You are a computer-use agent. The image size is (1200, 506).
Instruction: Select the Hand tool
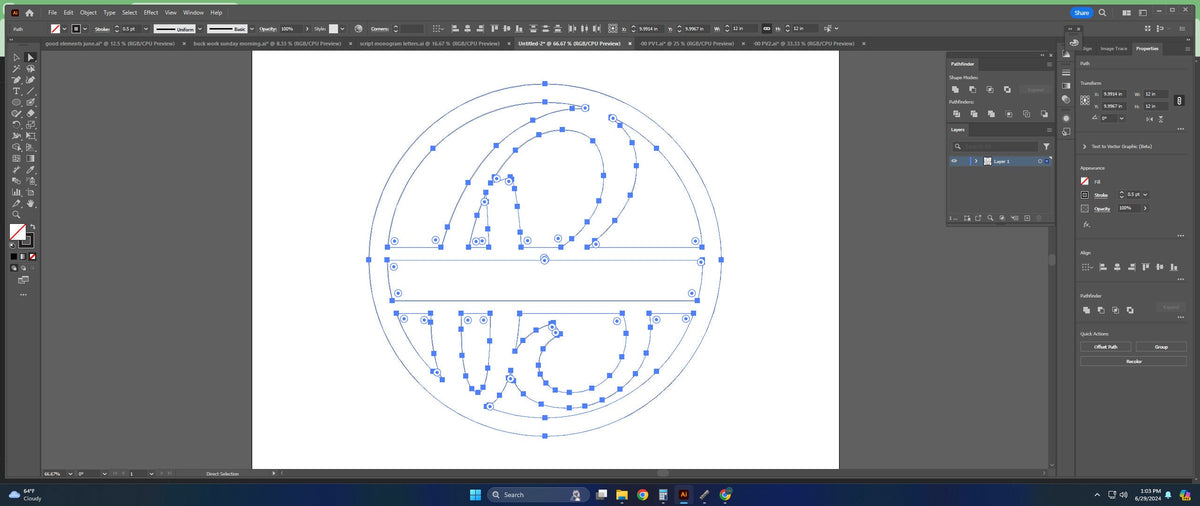pyautogui.click(x=32, y=203)
